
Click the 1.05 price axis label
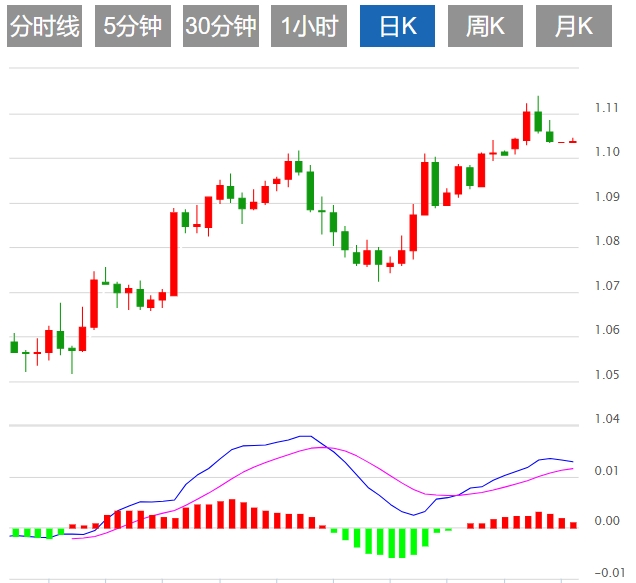607,375
